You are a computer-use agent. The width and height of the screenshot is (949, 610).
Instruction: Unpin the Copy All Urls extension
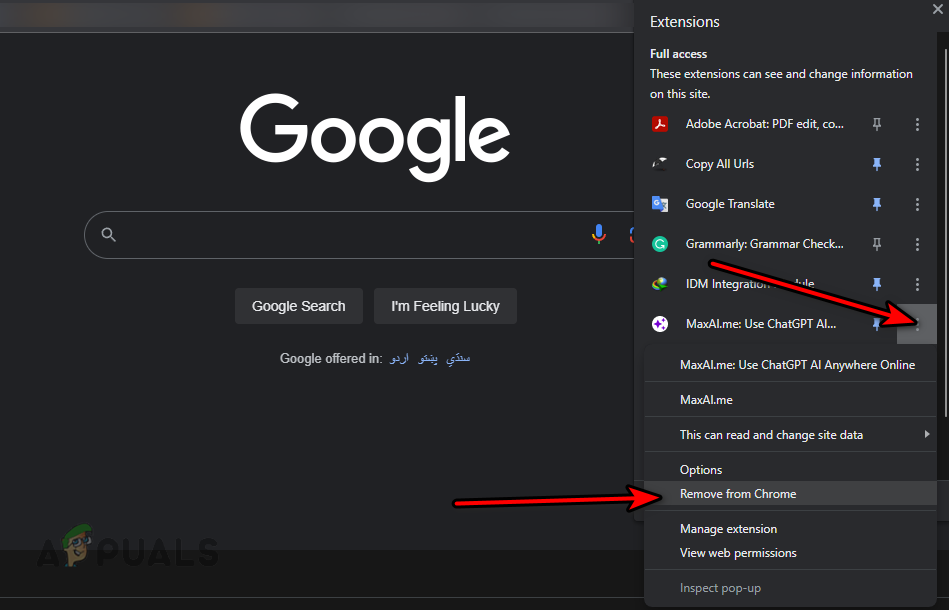coord(876,164)
